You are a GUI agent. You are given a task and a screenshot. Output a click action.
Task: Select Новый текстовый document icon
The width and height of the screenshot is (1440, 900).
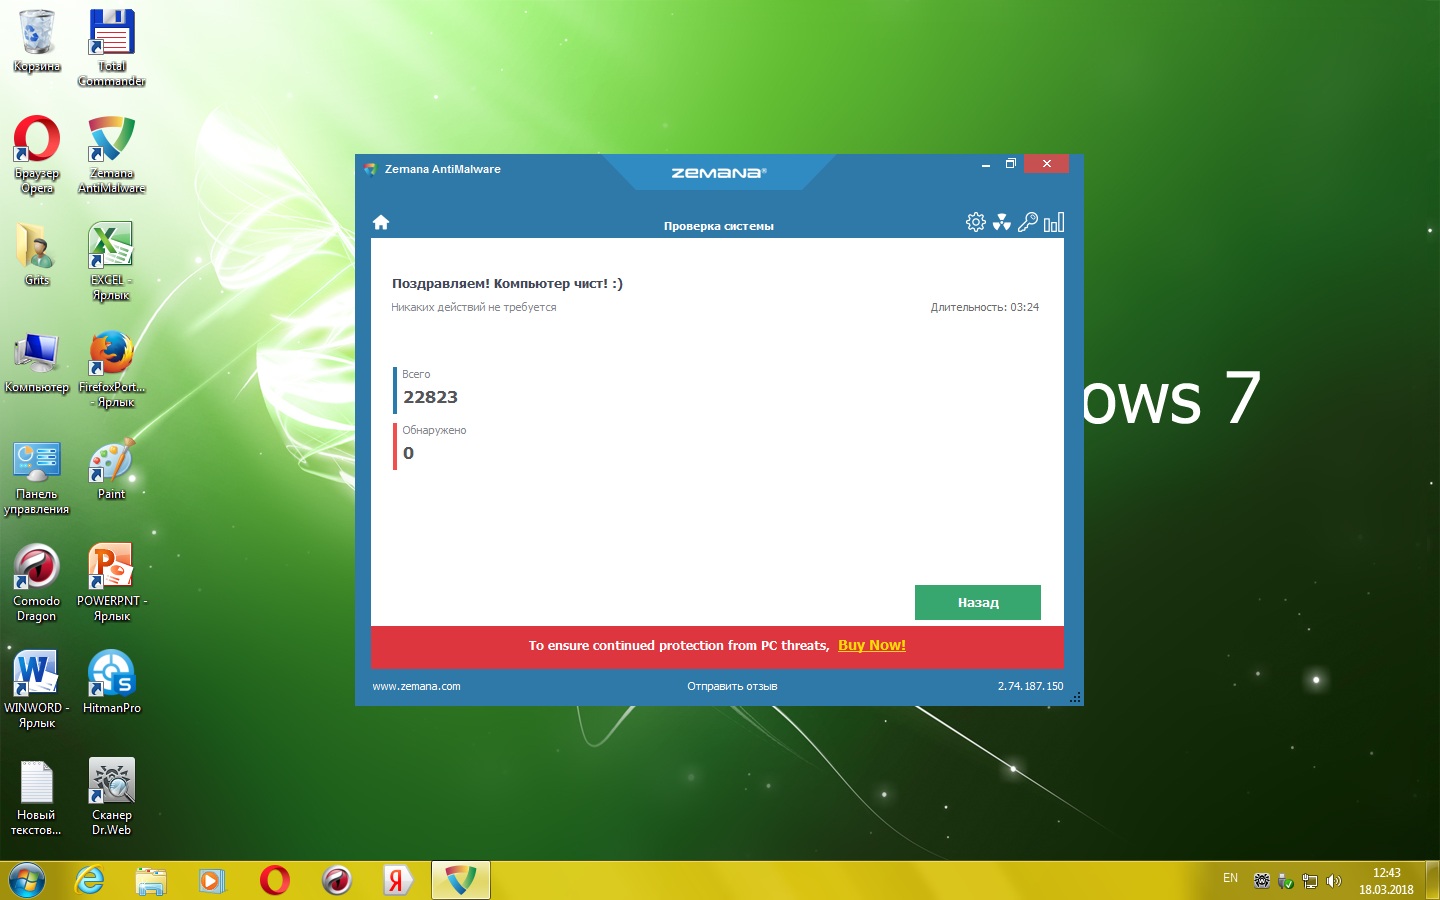click(37, 797)
